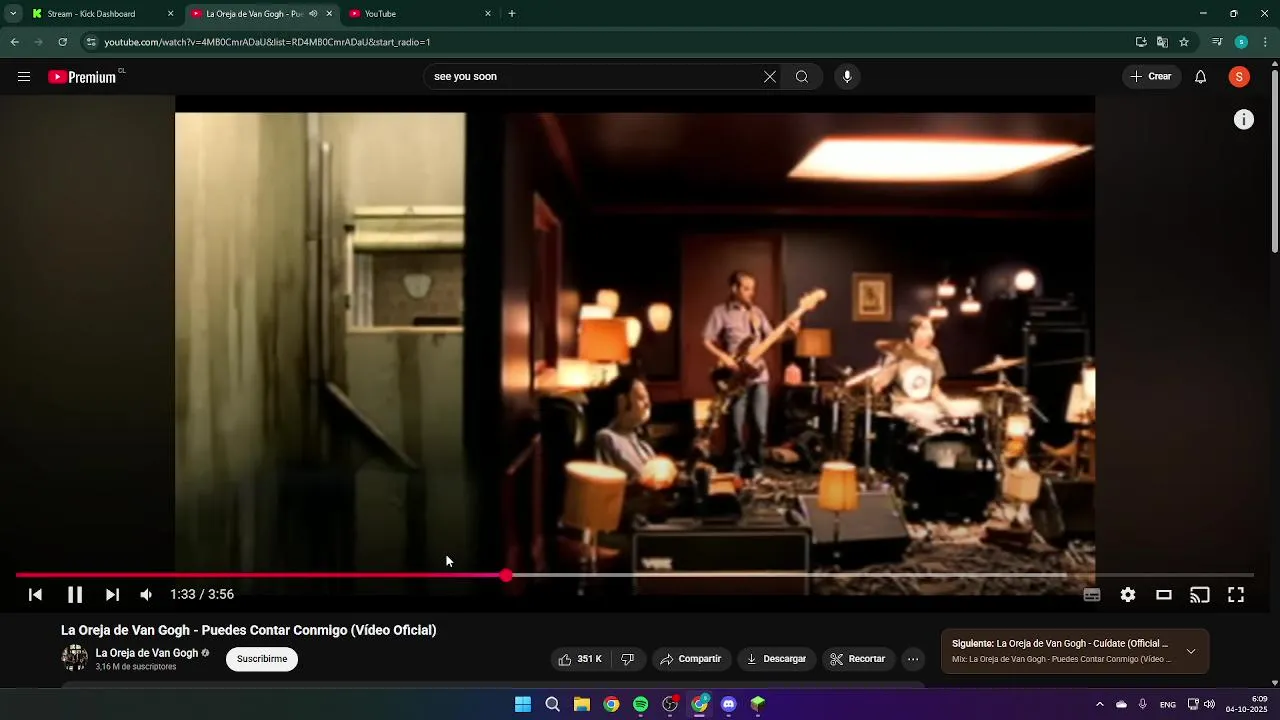Open more actions three-dot menu
Image resolution: width=1280 pixels, height=720 pixels.
[913, 659]
